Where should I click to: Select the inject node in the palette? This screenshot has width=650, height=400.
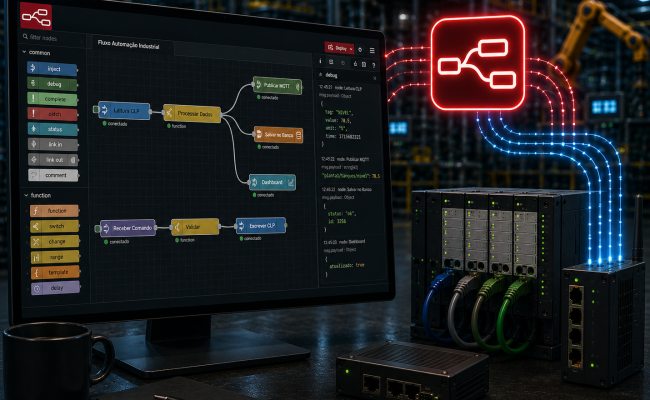pos(52,69)
